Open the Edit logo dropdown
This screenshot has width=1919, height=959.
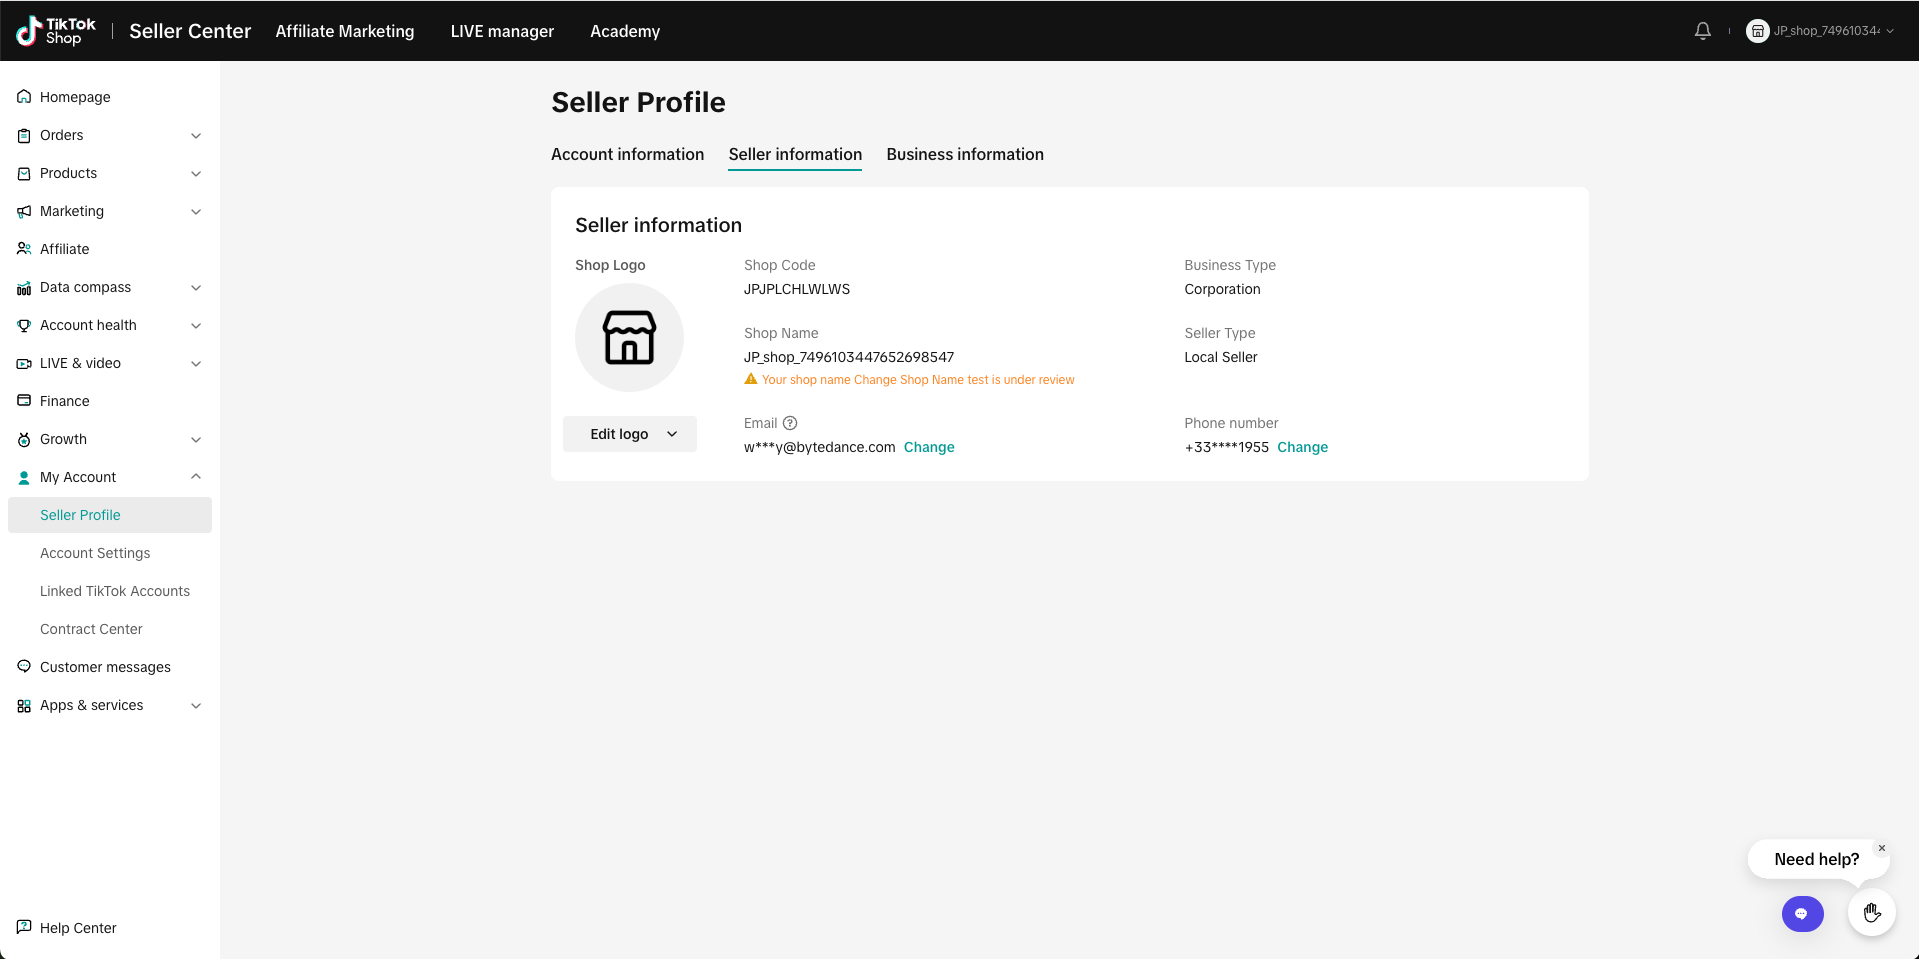630,434
